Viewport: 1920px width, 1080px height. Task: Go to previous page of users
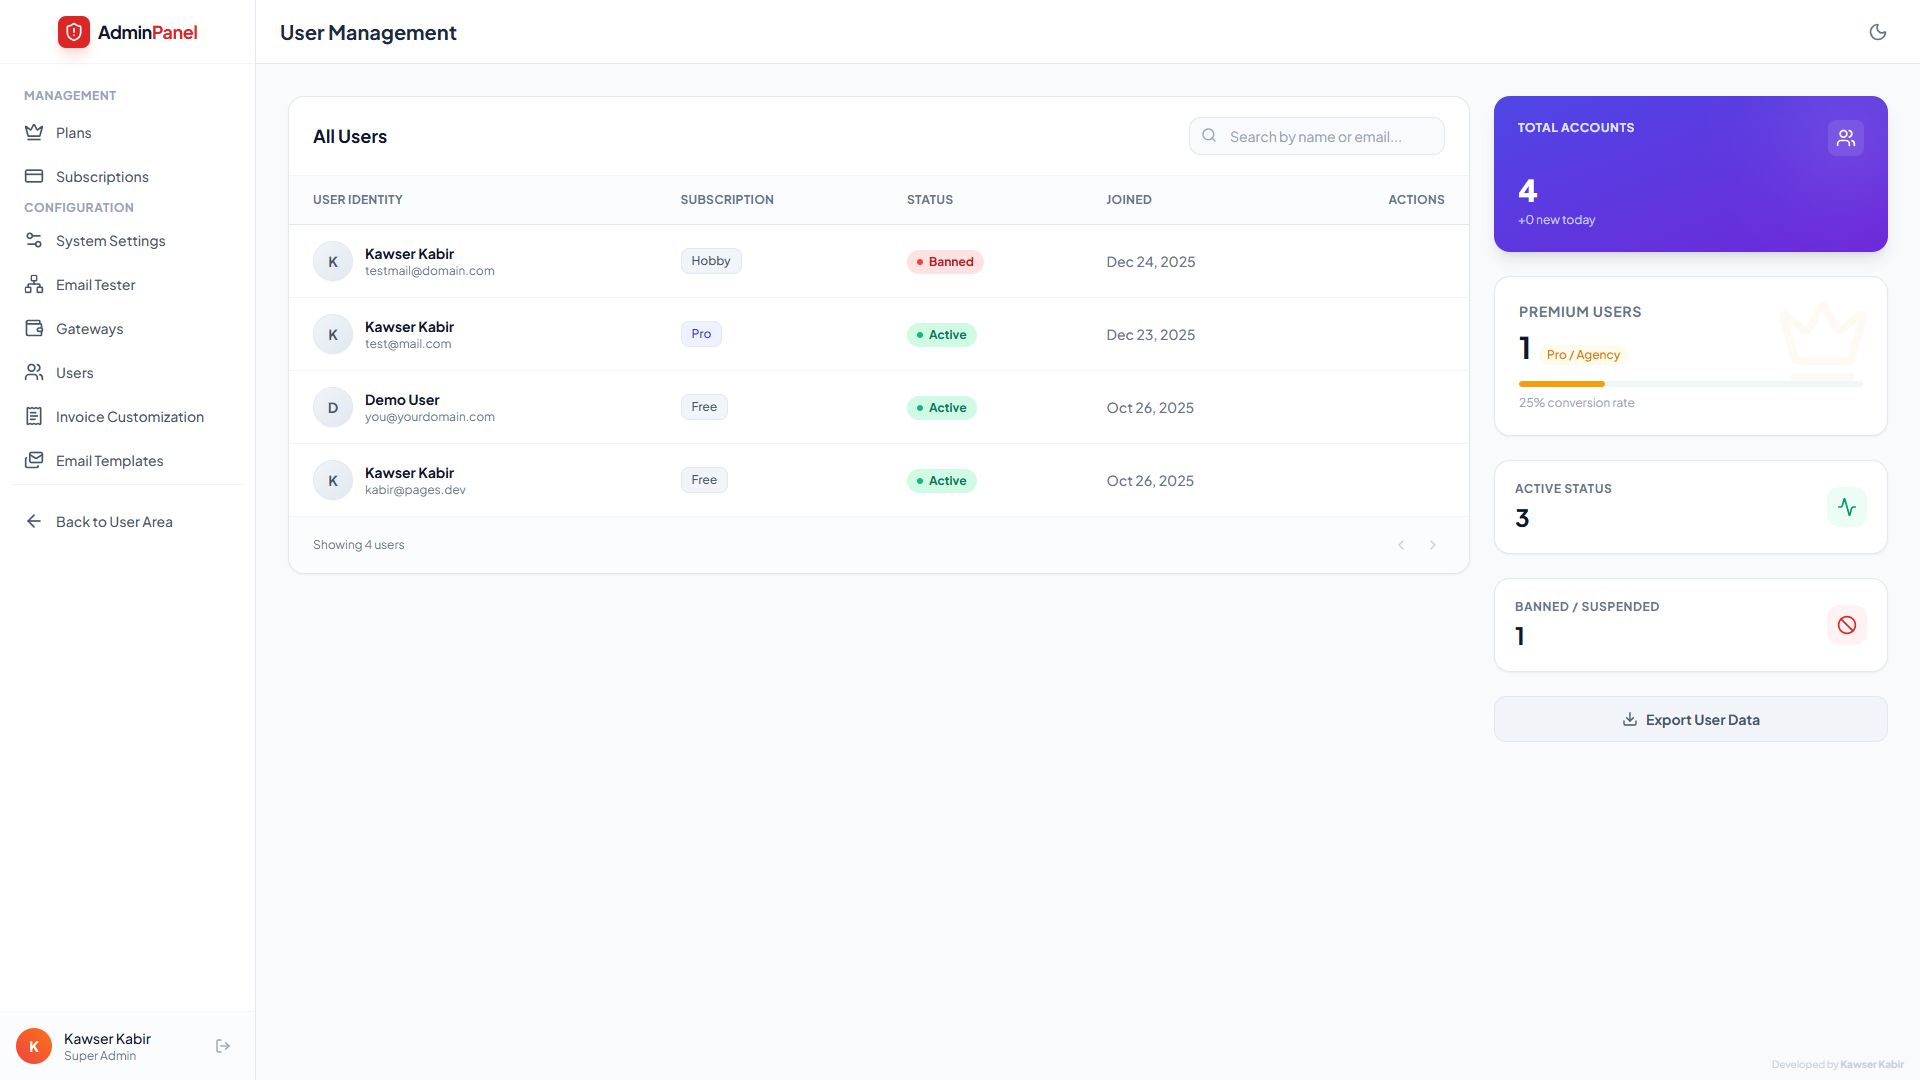point(1401,545)
